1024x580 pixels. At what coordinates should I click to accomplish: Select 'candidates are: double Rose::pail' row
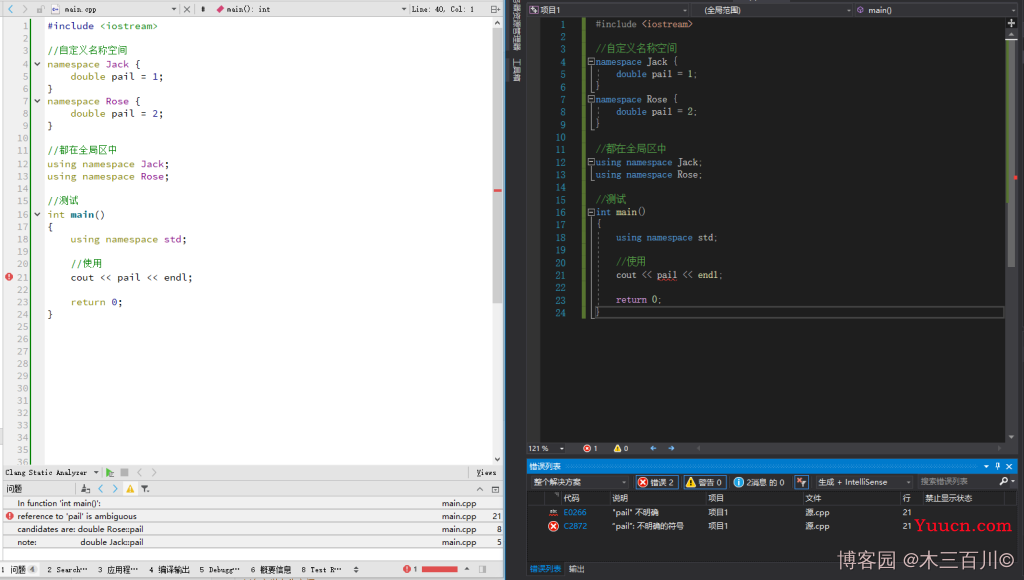coord(252,529)
